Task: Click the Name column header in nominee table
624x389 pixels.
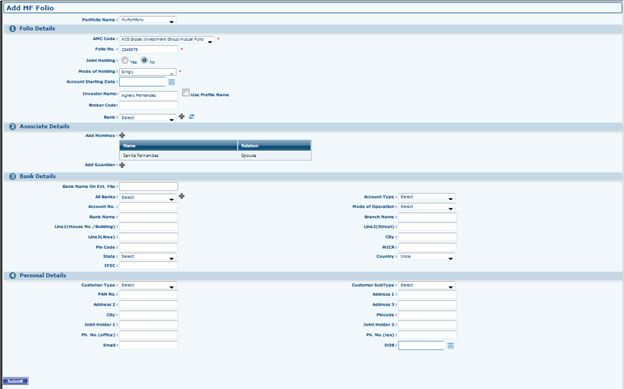Action: [x=178, y=145]
